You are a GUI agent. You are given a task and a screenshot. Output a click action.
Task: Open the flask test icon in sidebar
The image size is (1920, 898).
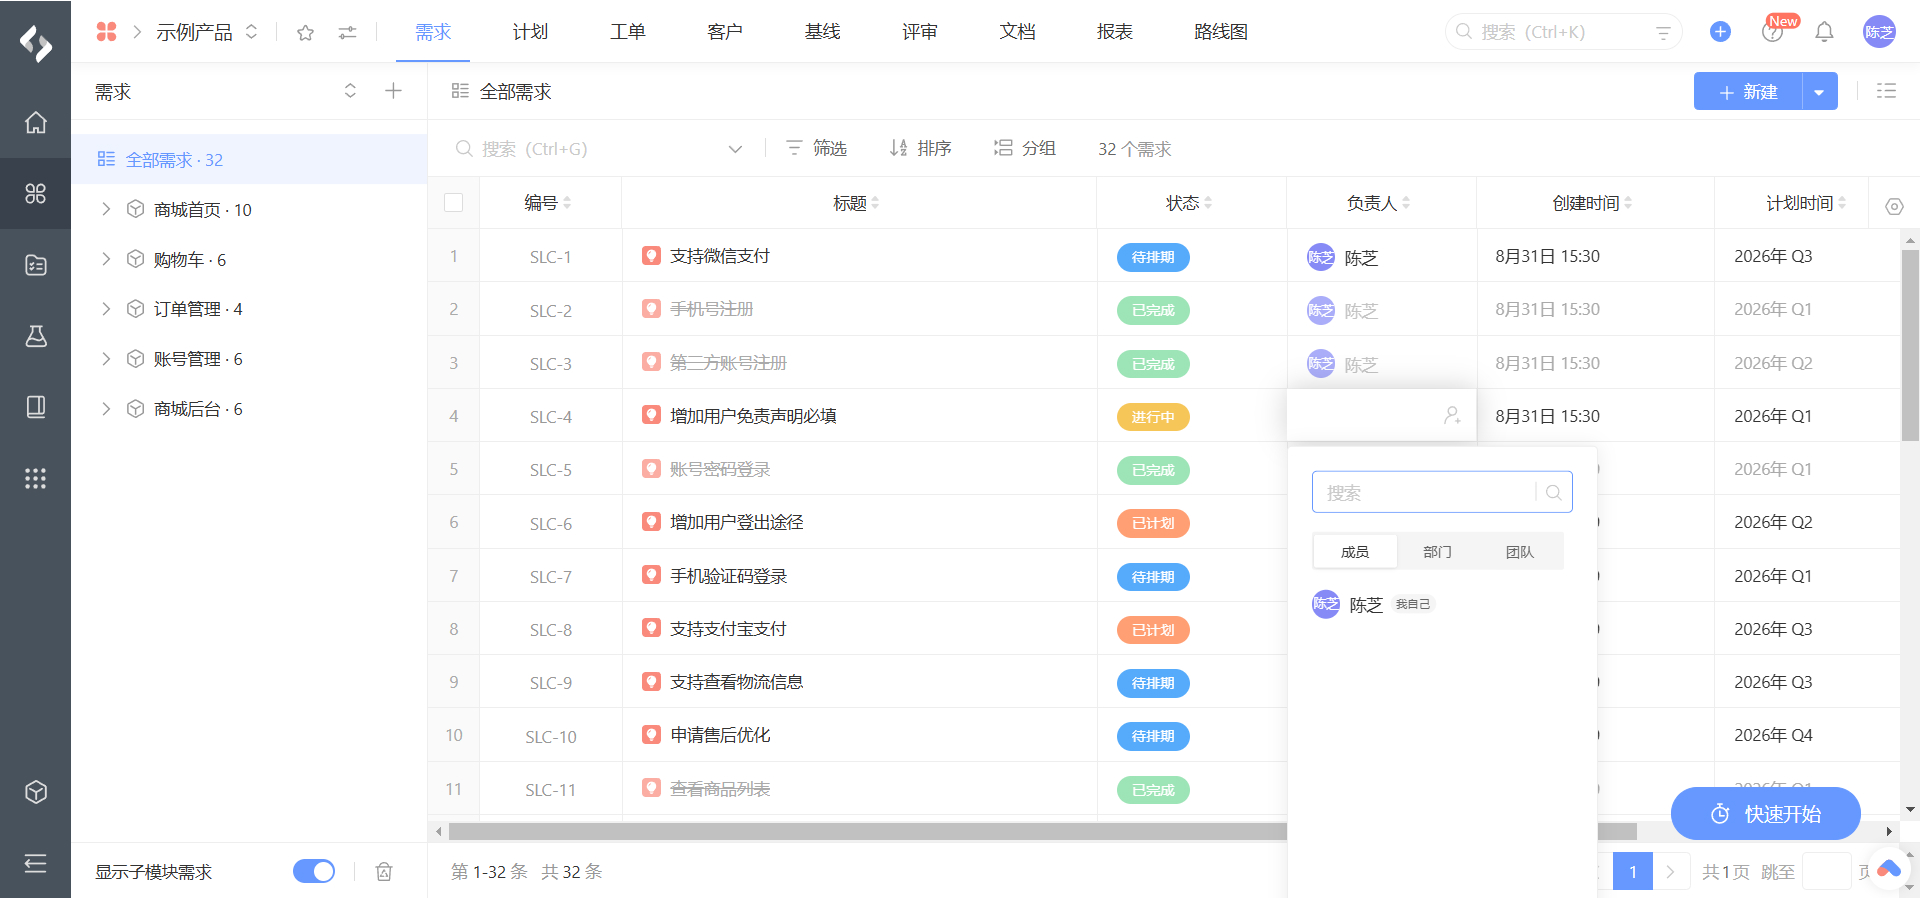click(36, 336)
